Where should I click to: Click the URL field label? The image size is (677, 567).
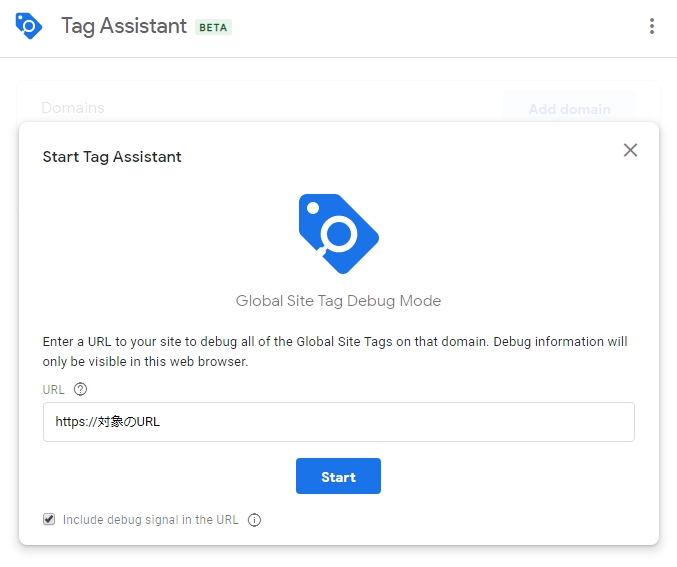point(53,390)
